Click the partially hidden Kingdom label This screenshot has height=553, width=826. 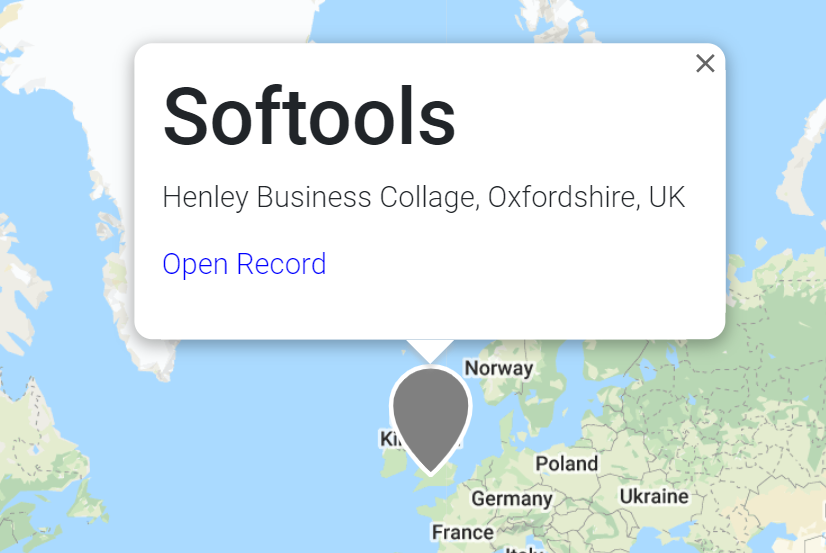[x=388, y=439]
